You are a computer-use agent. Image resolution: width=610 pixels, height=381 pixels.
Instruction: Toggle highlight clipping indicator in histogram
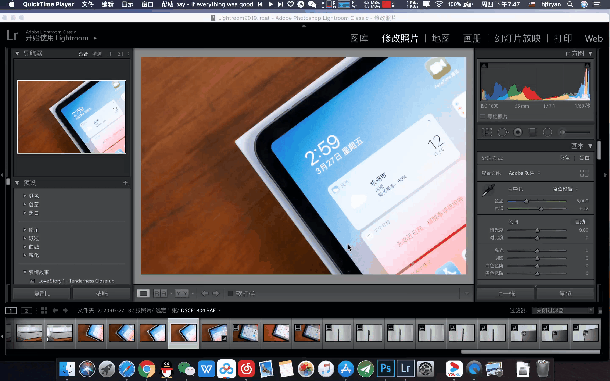click(x=587, y=65)
